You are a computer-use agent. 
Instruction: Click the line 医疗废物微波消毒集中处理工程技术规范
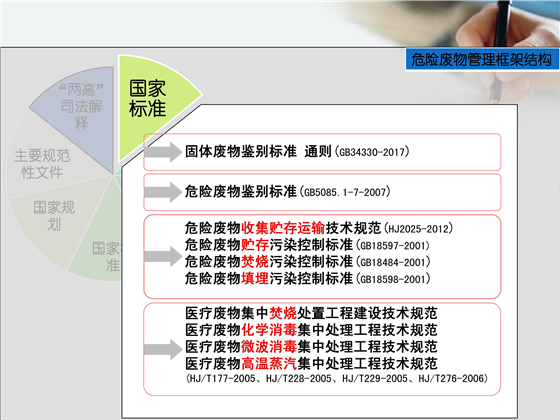point(311,347)
